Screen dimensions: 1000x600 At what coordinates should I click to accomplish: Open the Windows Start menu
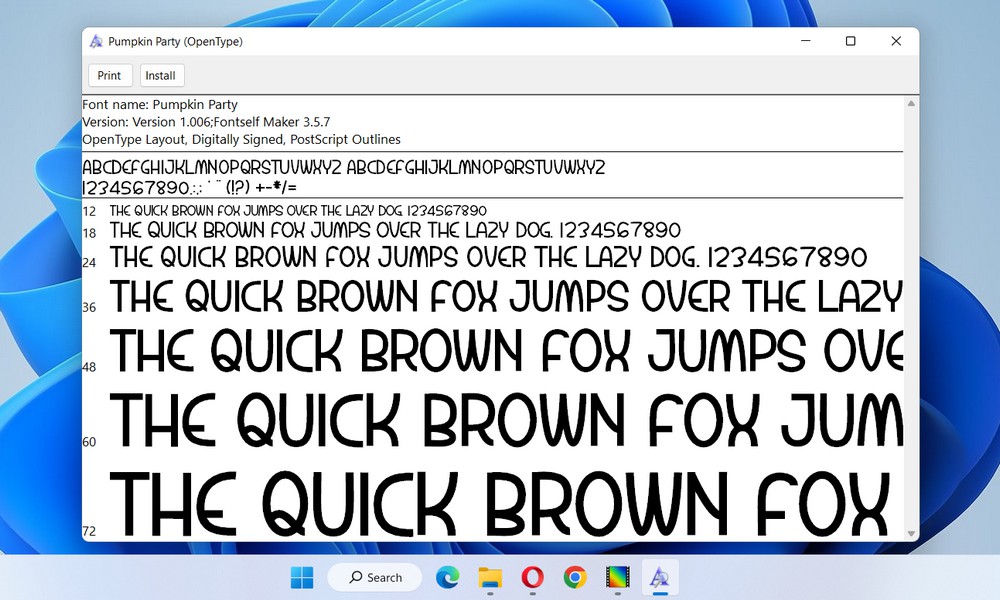coord(301,577)
